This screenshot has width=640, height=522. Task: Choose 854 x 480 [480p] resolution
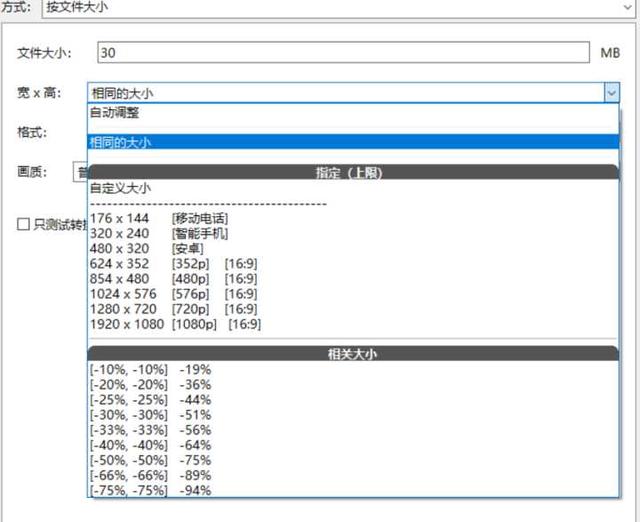tap(353, 279)
